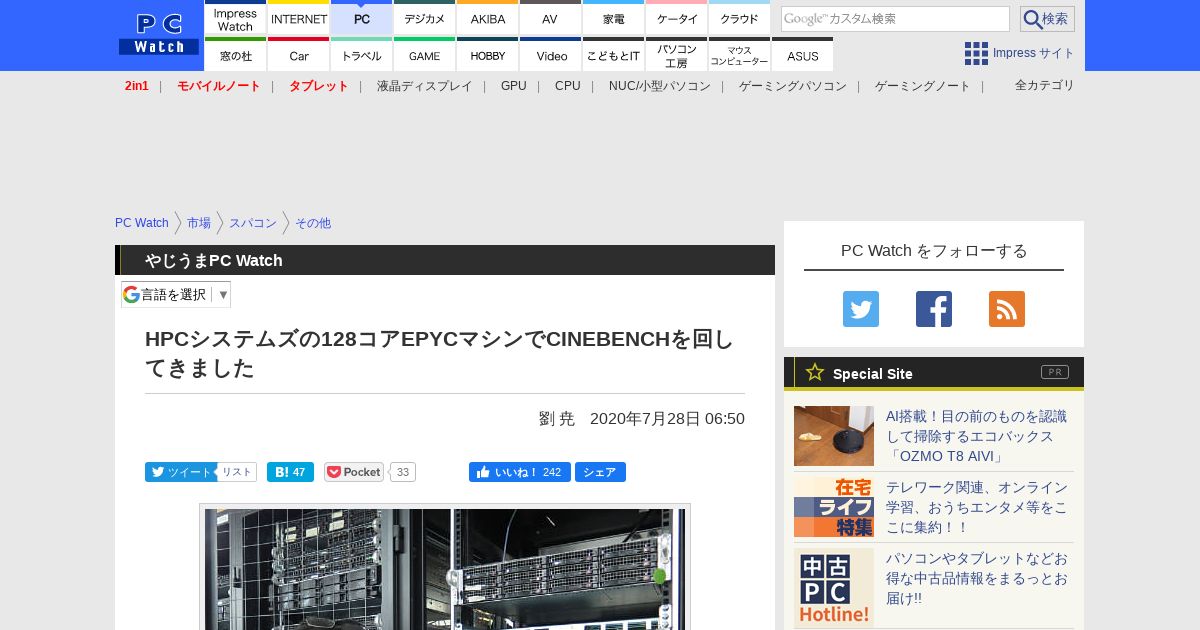
Task: Click the モバイルノート category link
Action: pos(218,86)
